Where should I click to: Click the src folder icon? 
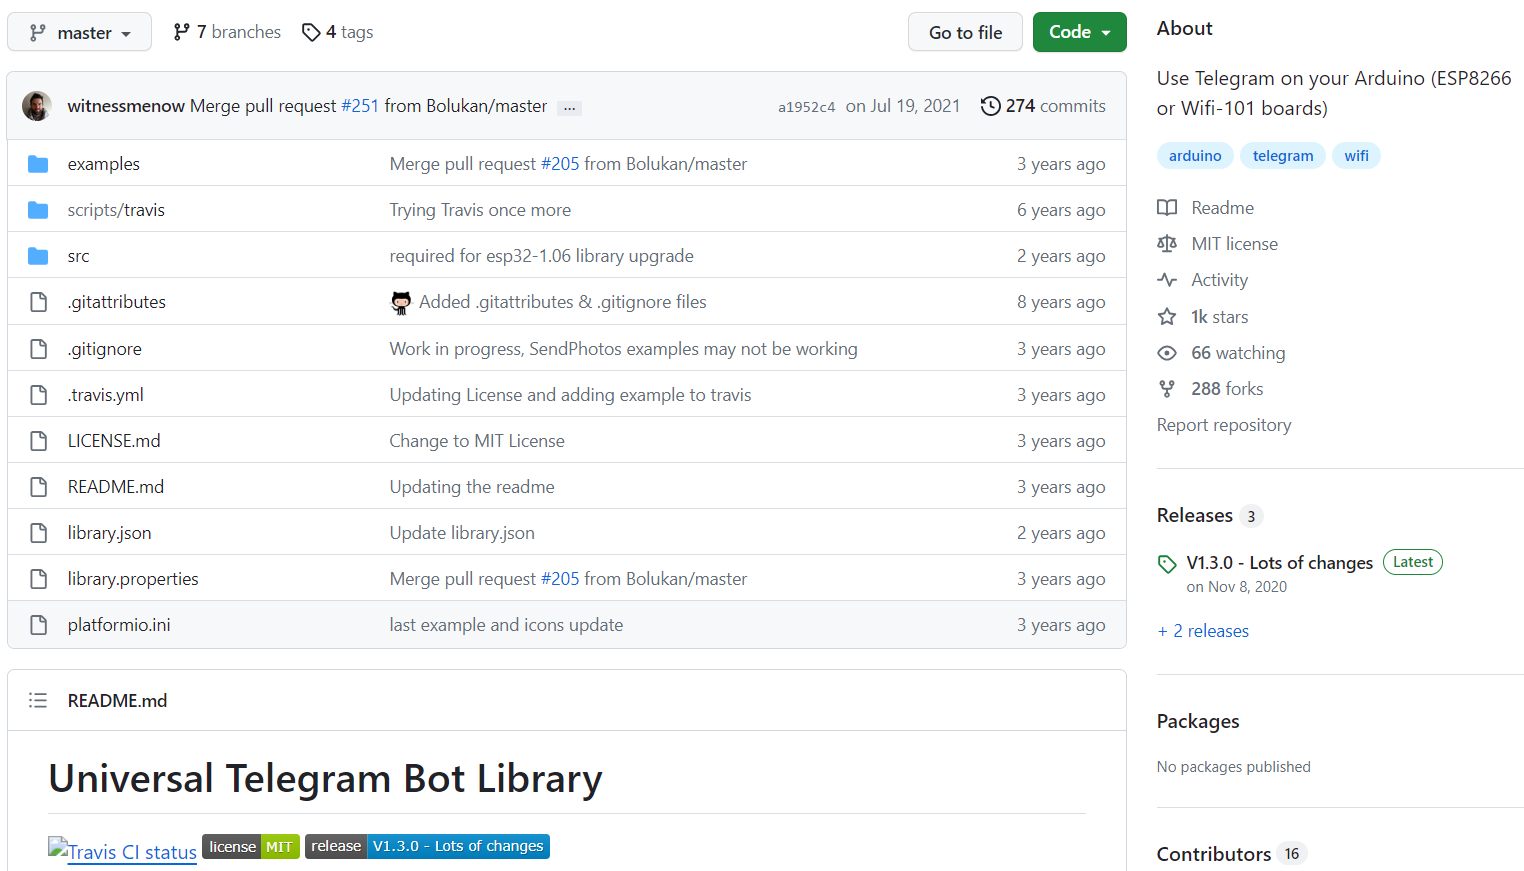(x=38, y=256)
